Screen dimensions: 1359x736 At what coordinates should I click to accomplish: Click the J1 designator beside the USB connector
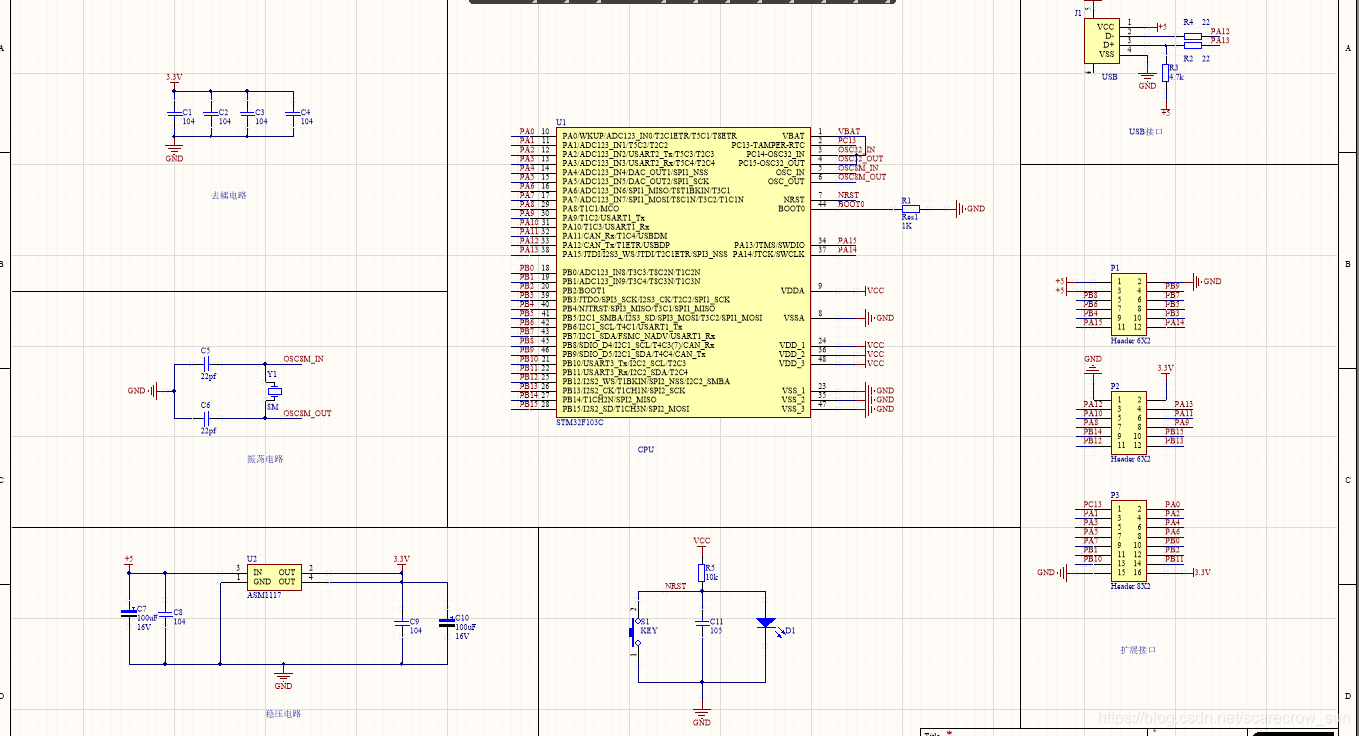point(1078,13)
